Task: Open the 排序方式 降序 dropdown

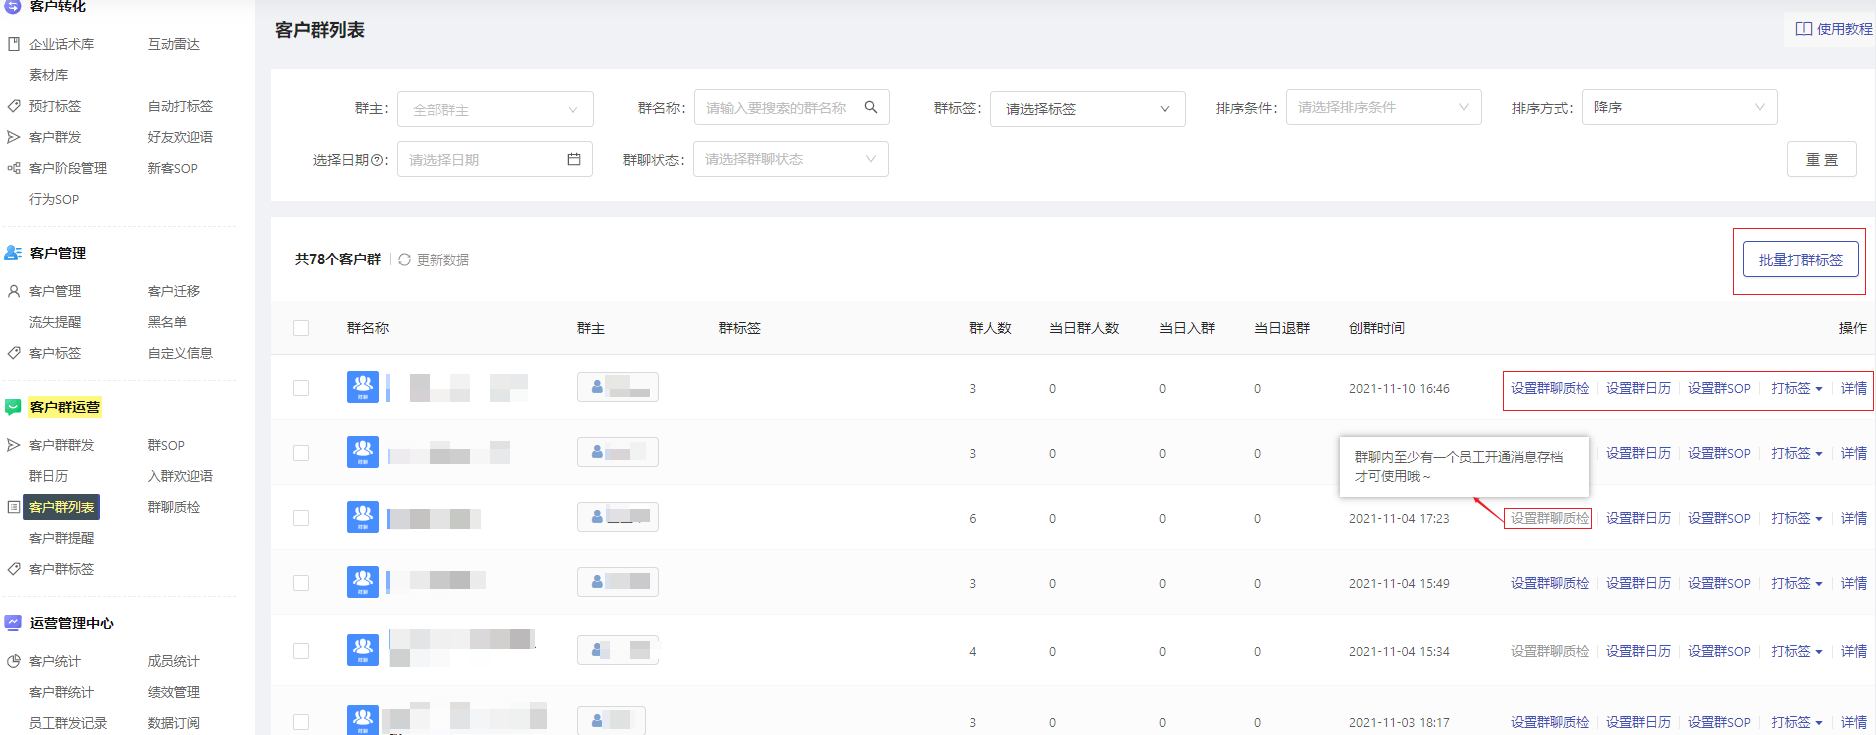Action: (1679, 107)
